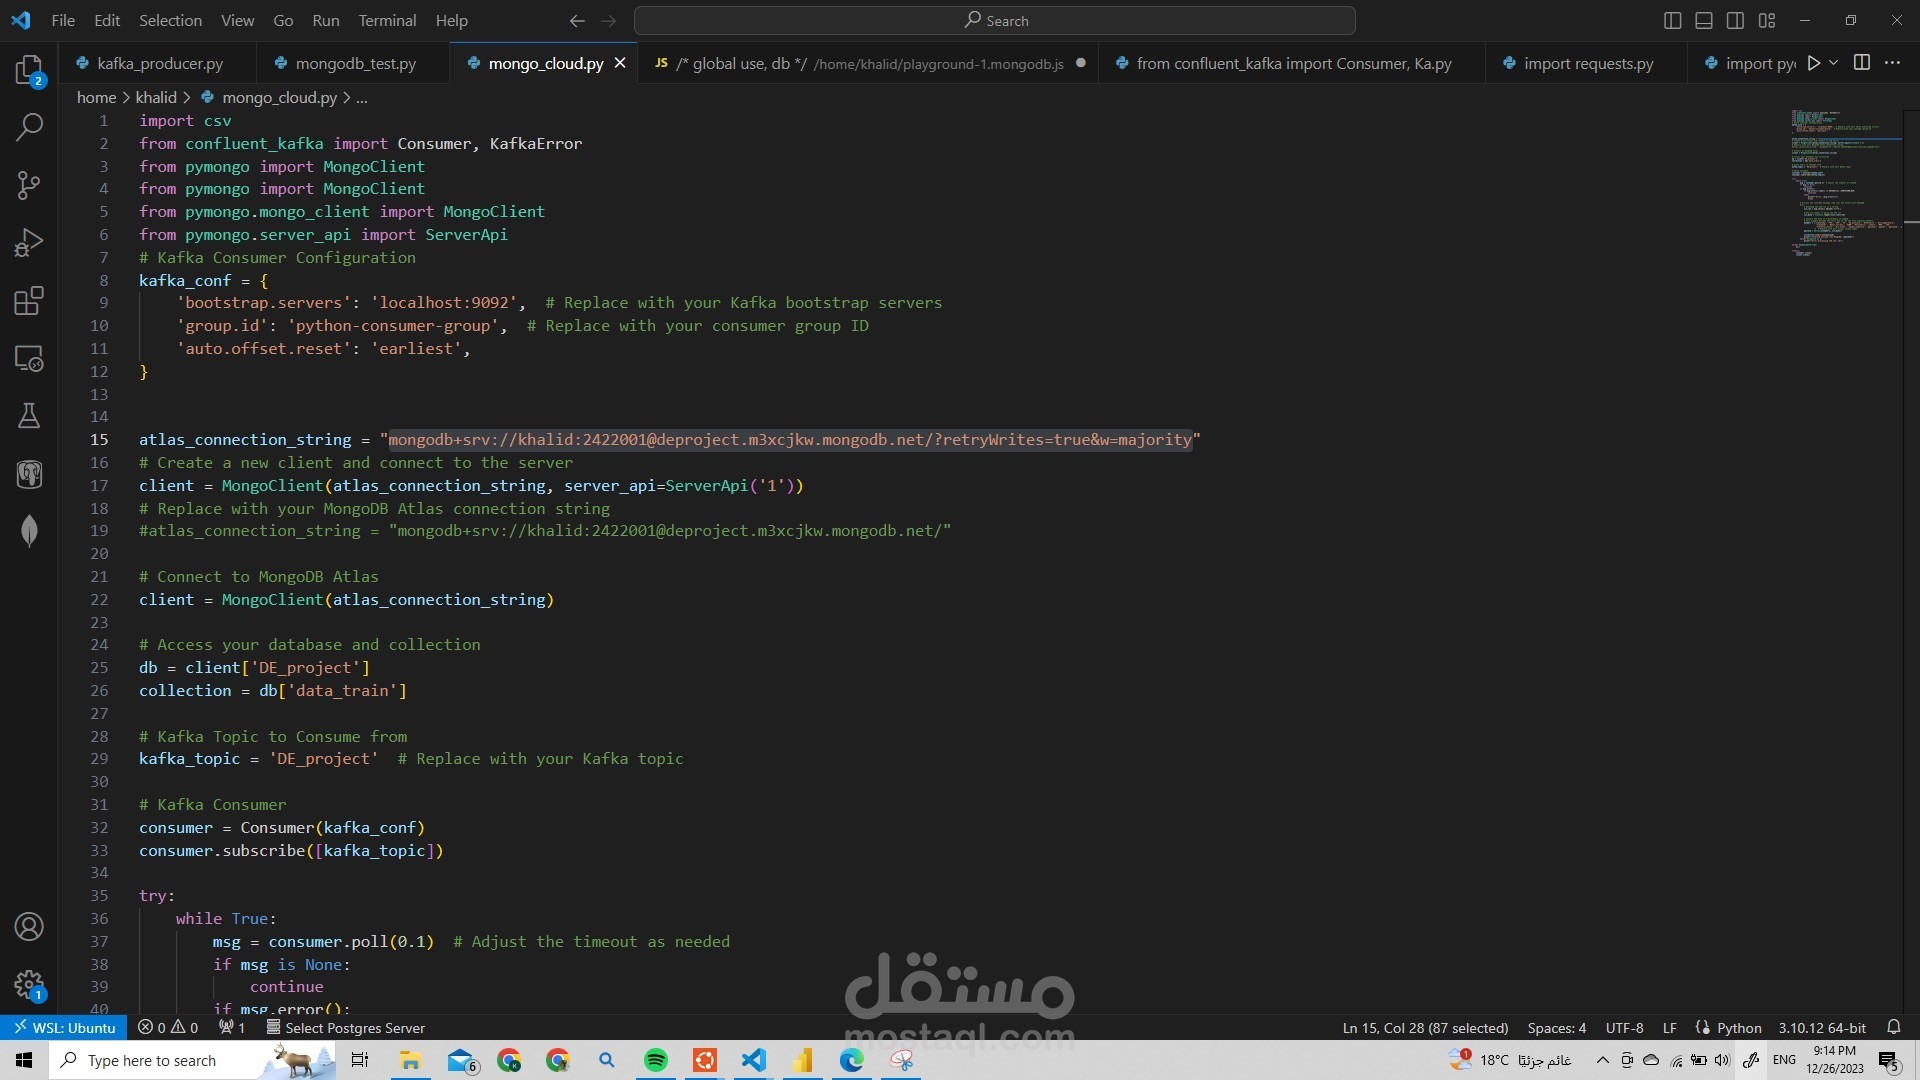Viewport: 1920px width, 1080px height.
Task: Open the Manage gear settings
Action: point(29,985)
